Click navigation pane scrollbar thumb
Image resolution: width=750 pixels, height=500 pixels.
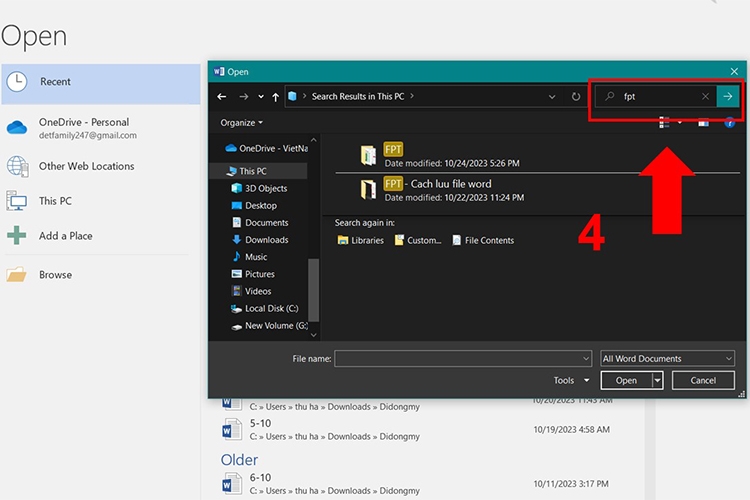313,290
